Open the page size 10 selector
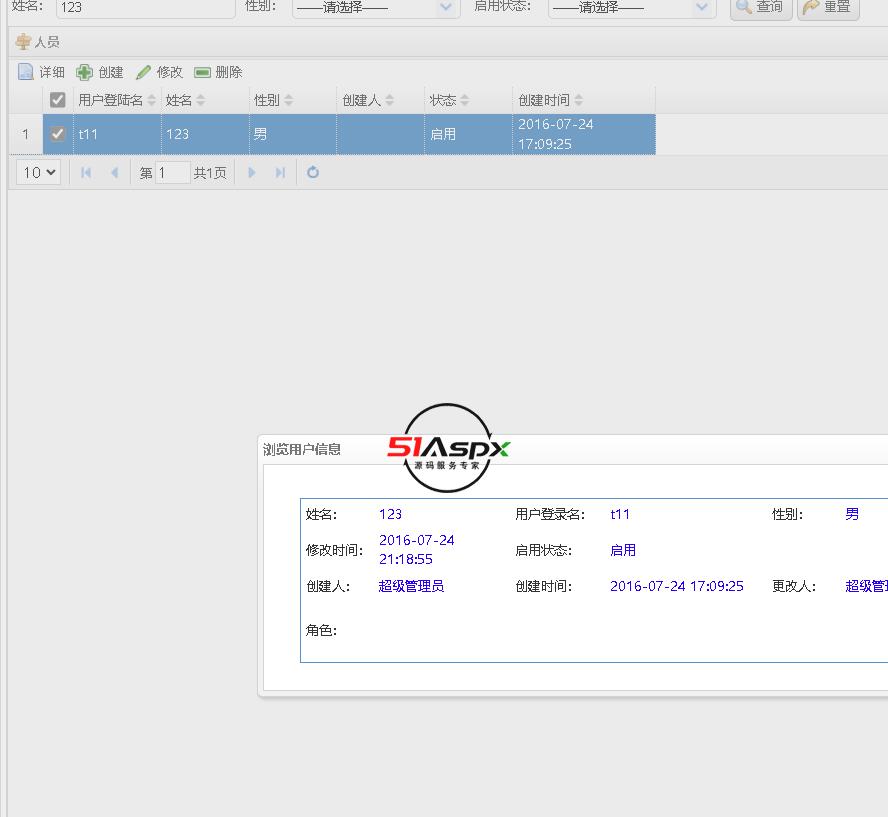Screen dimensions: 888x817 pos(39,173)
